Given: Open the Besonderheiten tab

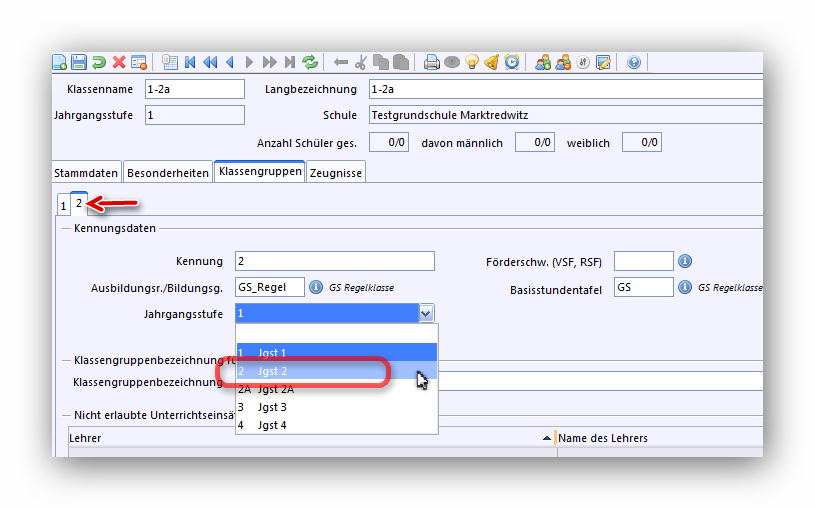Looking at the screenshot, I should (x=168, y=173).
